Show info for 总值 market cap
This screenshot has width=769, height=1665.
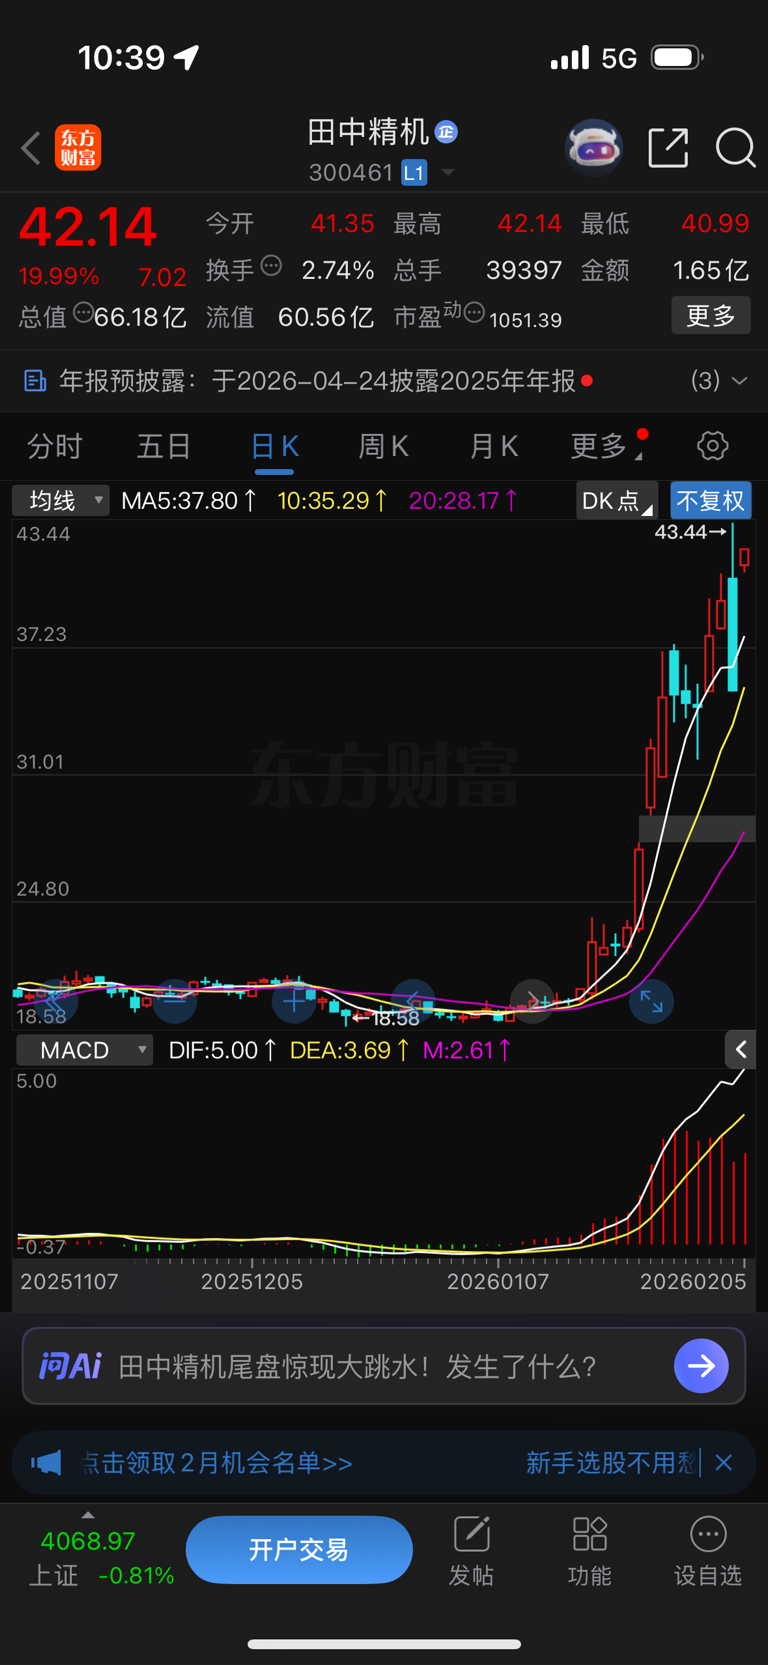[83, 313]
